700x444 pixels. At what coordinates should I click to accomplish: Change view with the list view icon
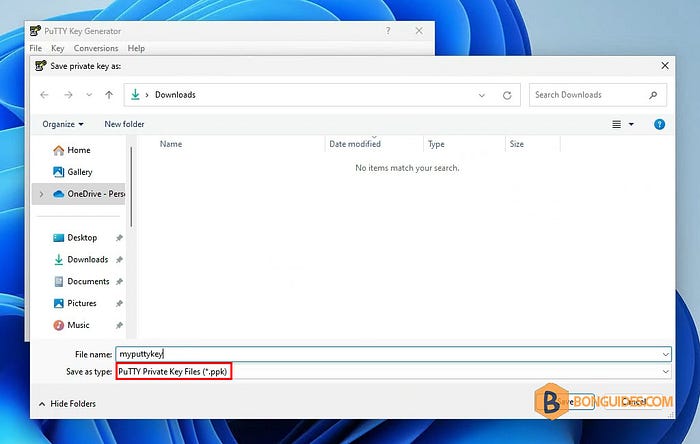click(617, 124)
